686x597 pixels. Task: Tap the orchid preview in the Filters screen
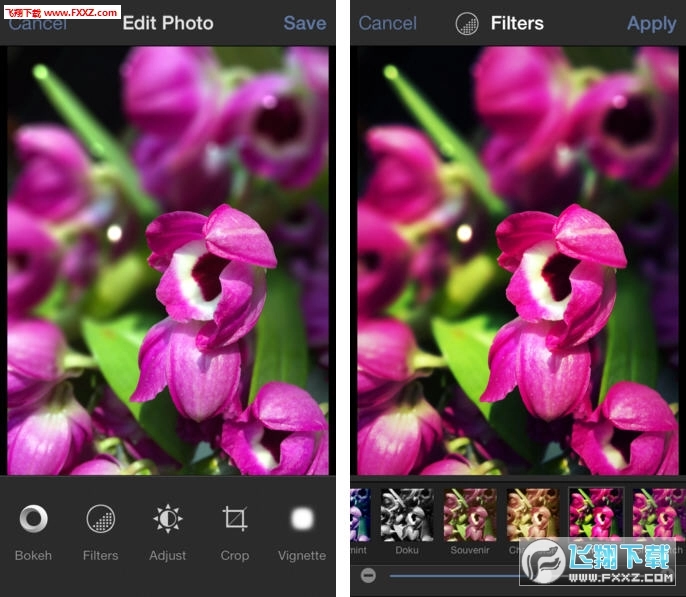click(x=518, y=260)
